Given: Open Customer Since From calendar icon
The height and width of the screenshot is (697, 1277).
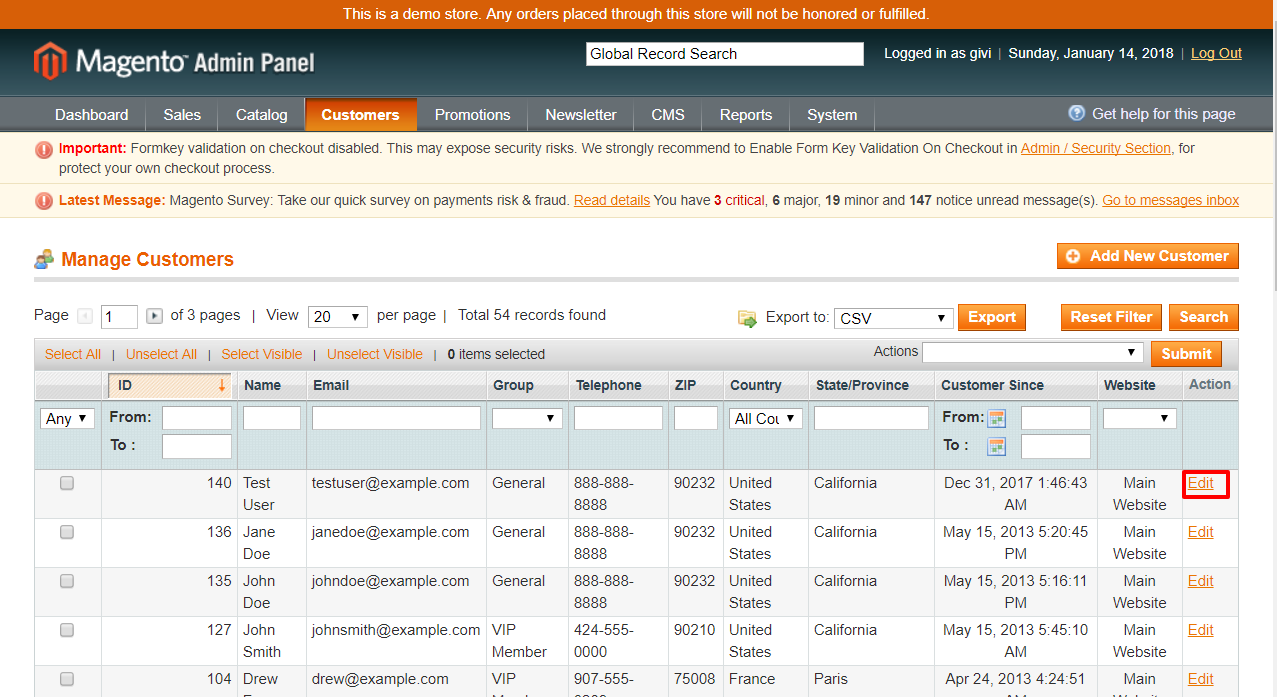Looking at the screenshot, I should (x=996, y=418).
